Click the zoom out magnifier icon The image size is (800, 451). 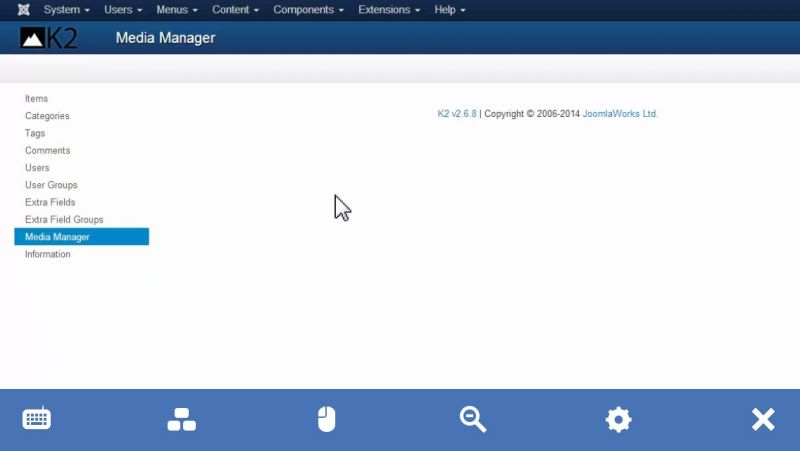coord(472,419)
